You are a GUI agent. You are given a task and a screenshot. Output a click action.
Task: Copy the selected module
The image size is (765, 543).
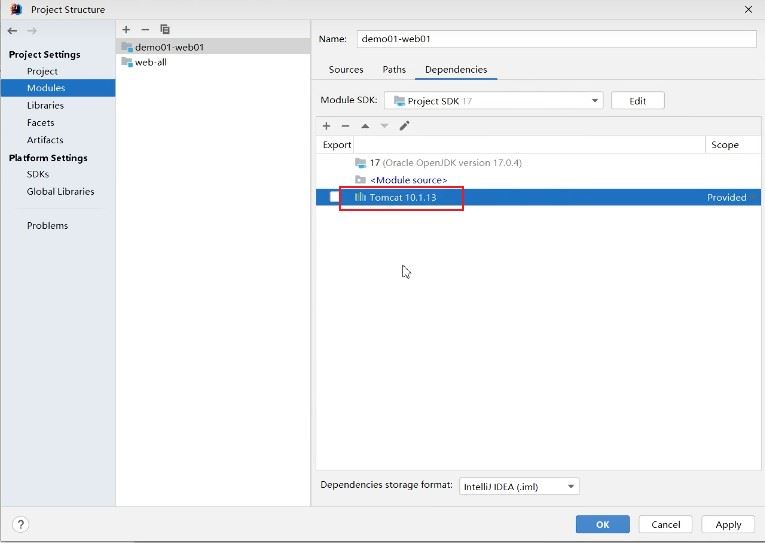pyautogui.click(x=165, y=30)
